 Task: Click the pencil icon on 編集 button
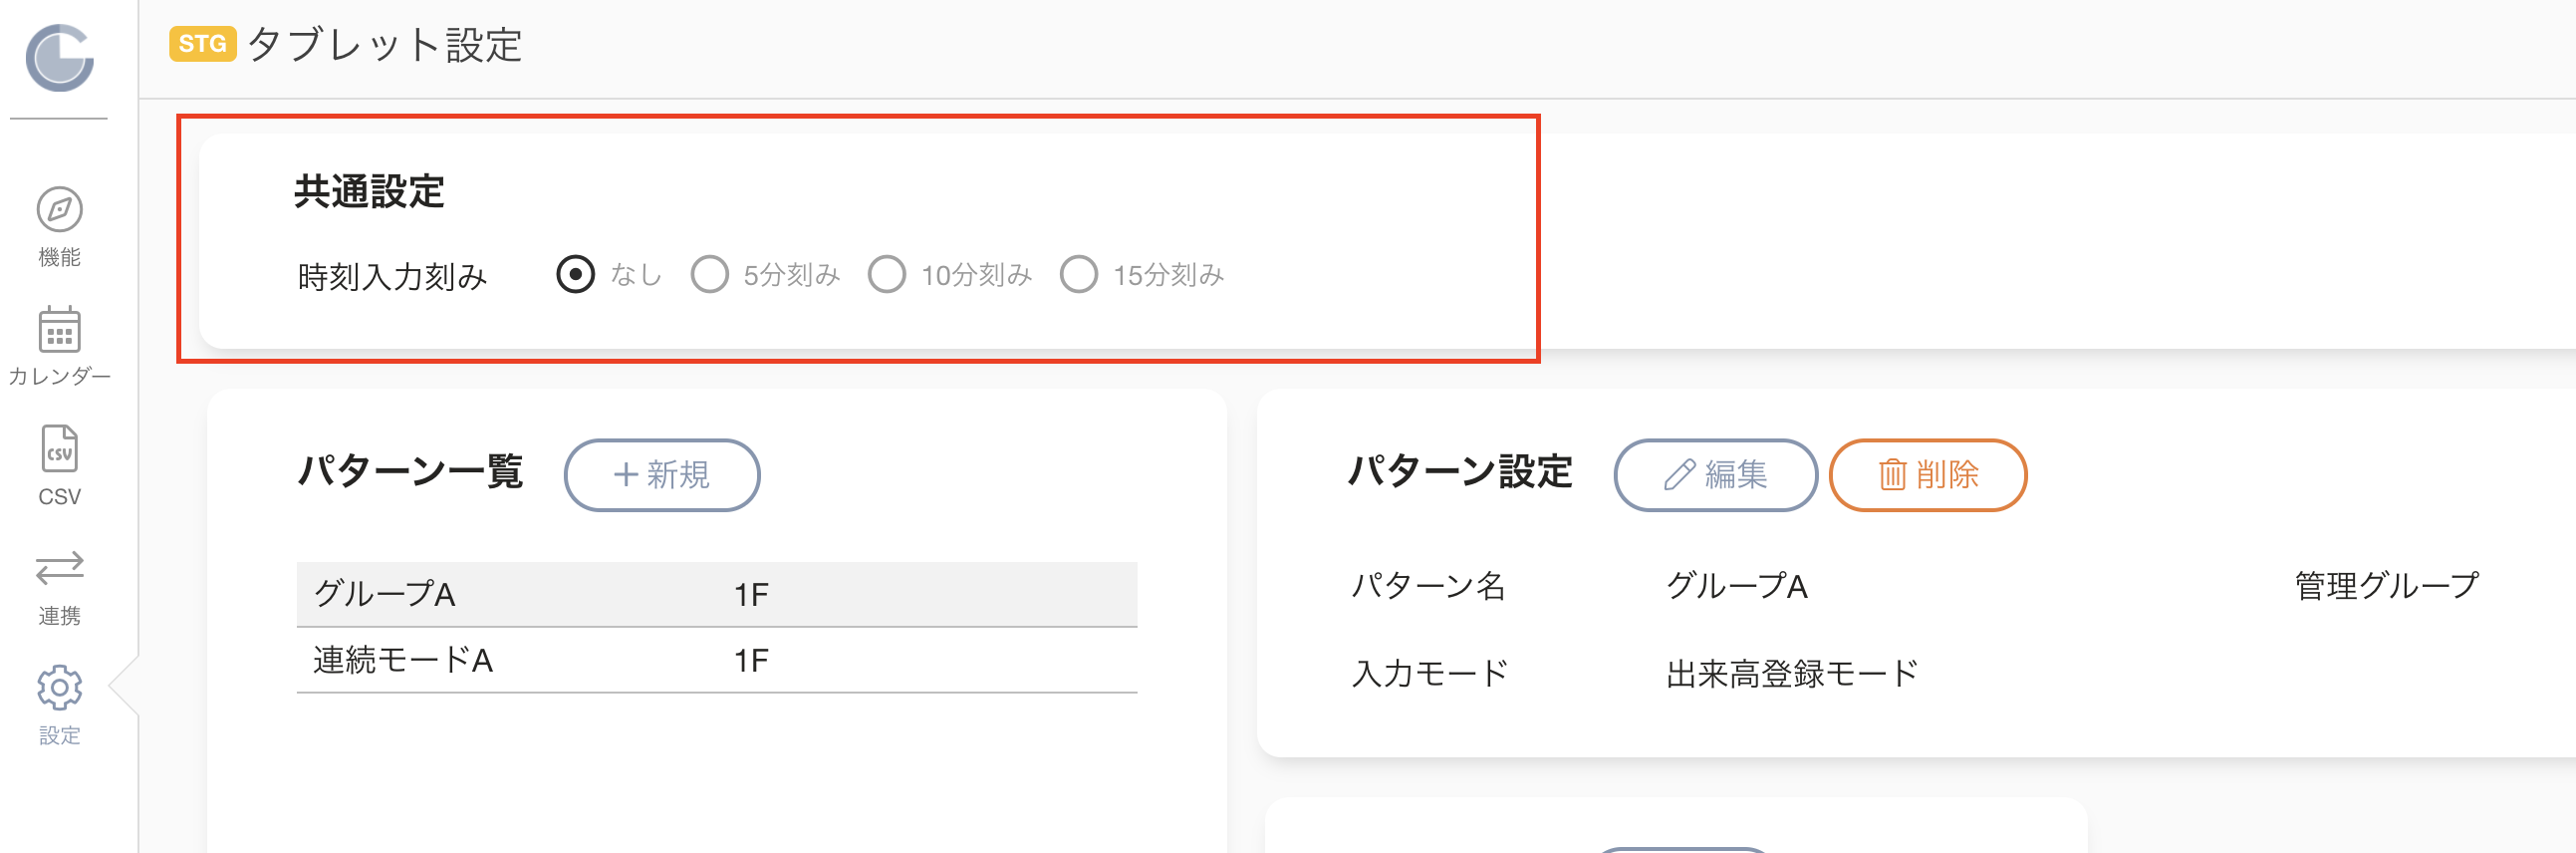(x=1679, y=474)
